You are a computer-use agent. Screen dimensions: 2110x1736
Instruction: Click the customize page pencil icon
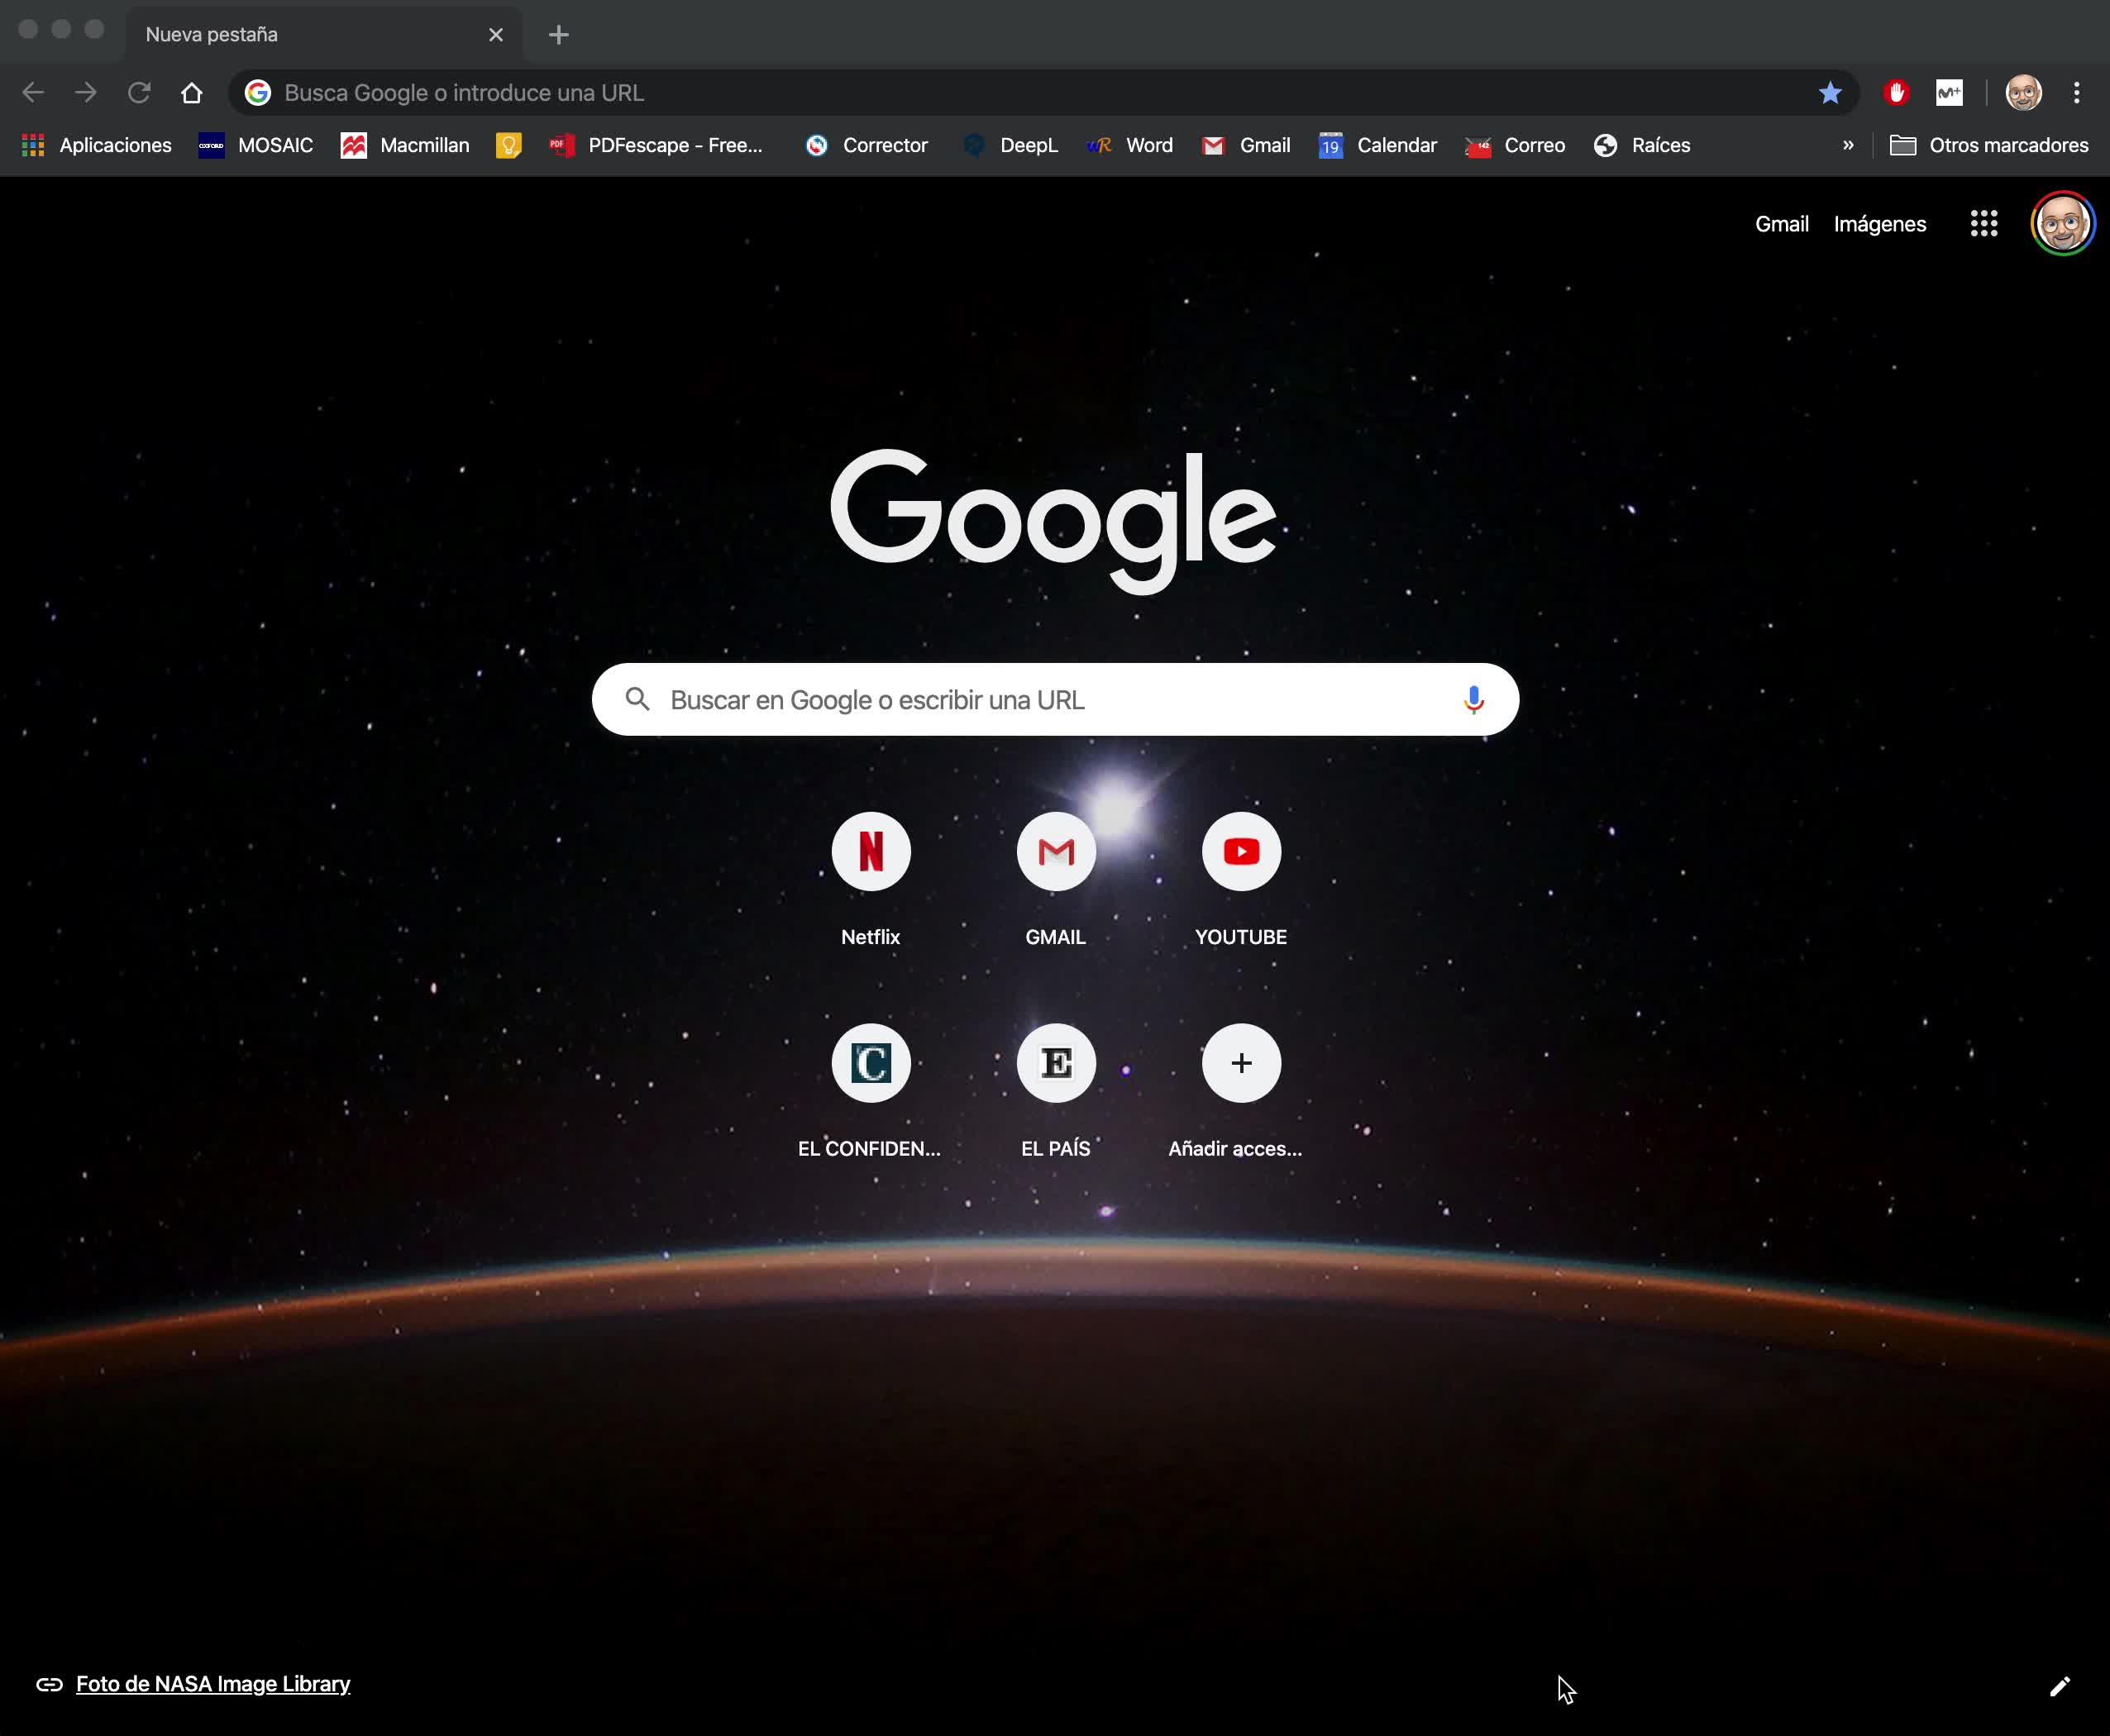pyautogui.click(x=2059, y=1687)
